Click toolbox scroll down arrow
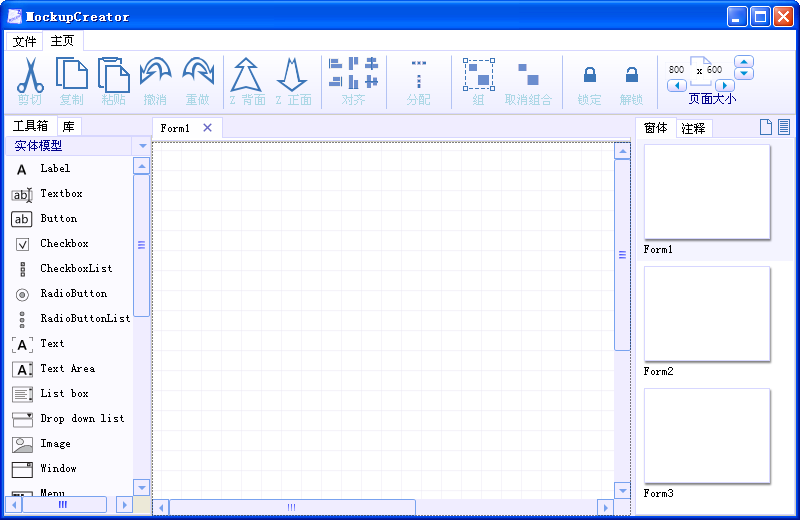Viewport: 800px width, 520px height. point(141,487)
